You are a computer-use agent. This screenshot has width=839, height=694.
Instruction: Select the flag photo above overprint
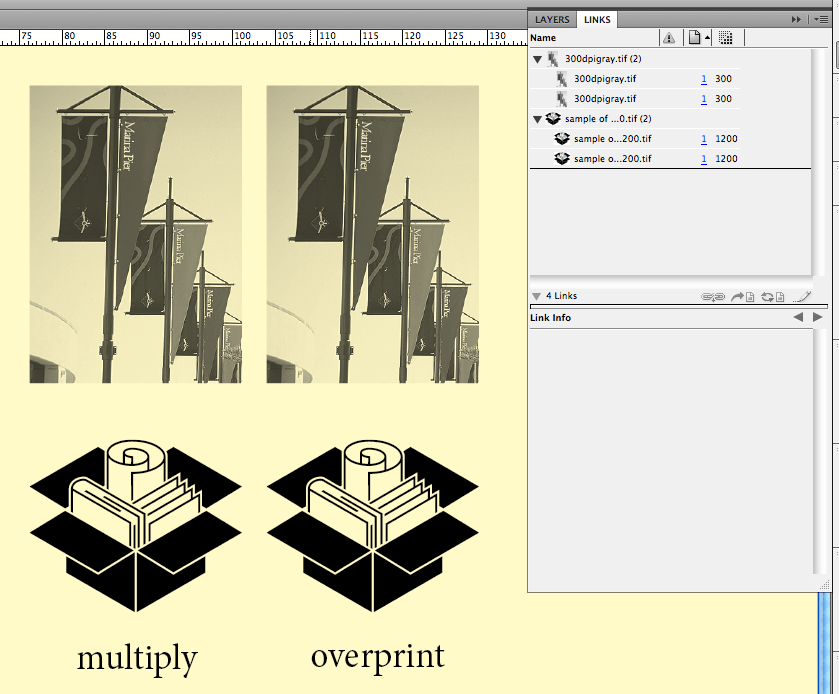(x=372, y=234)
